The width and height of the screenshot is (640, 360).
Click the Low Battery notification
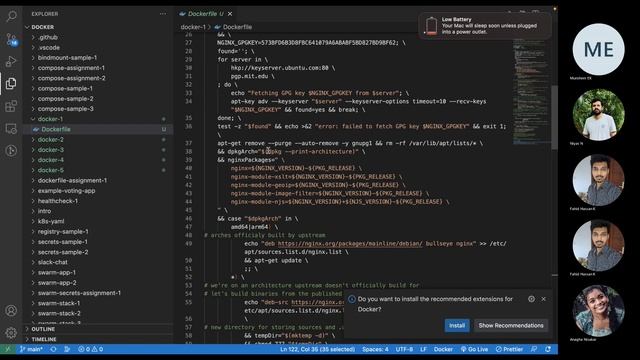click(485, 26)
